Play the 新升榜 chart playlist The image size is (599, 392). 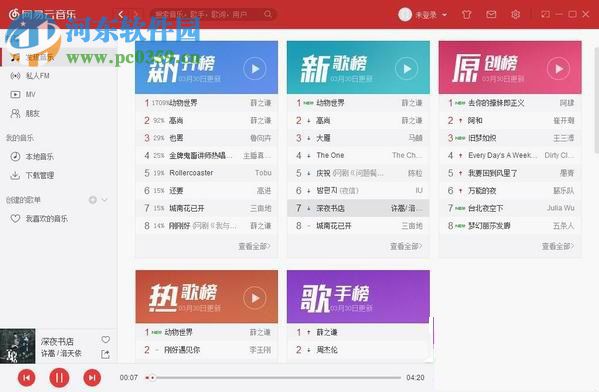point(254,69)
